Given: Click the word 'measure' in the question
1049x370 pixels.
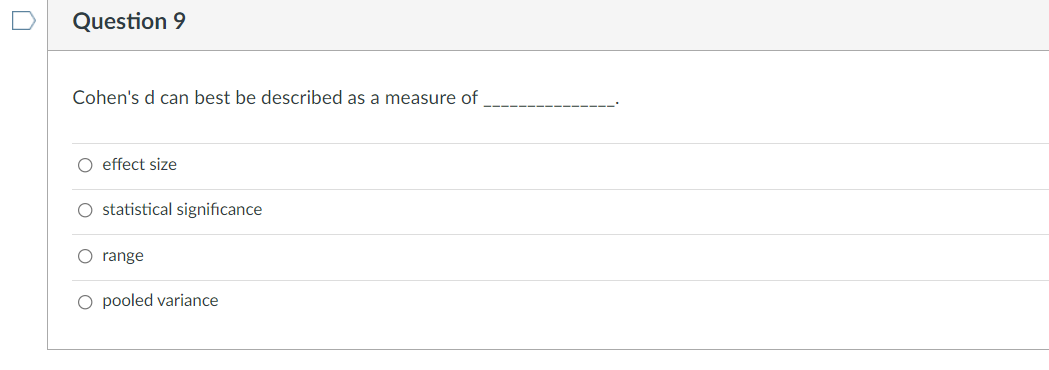Looking at the screenshot, I should [420, 98].
